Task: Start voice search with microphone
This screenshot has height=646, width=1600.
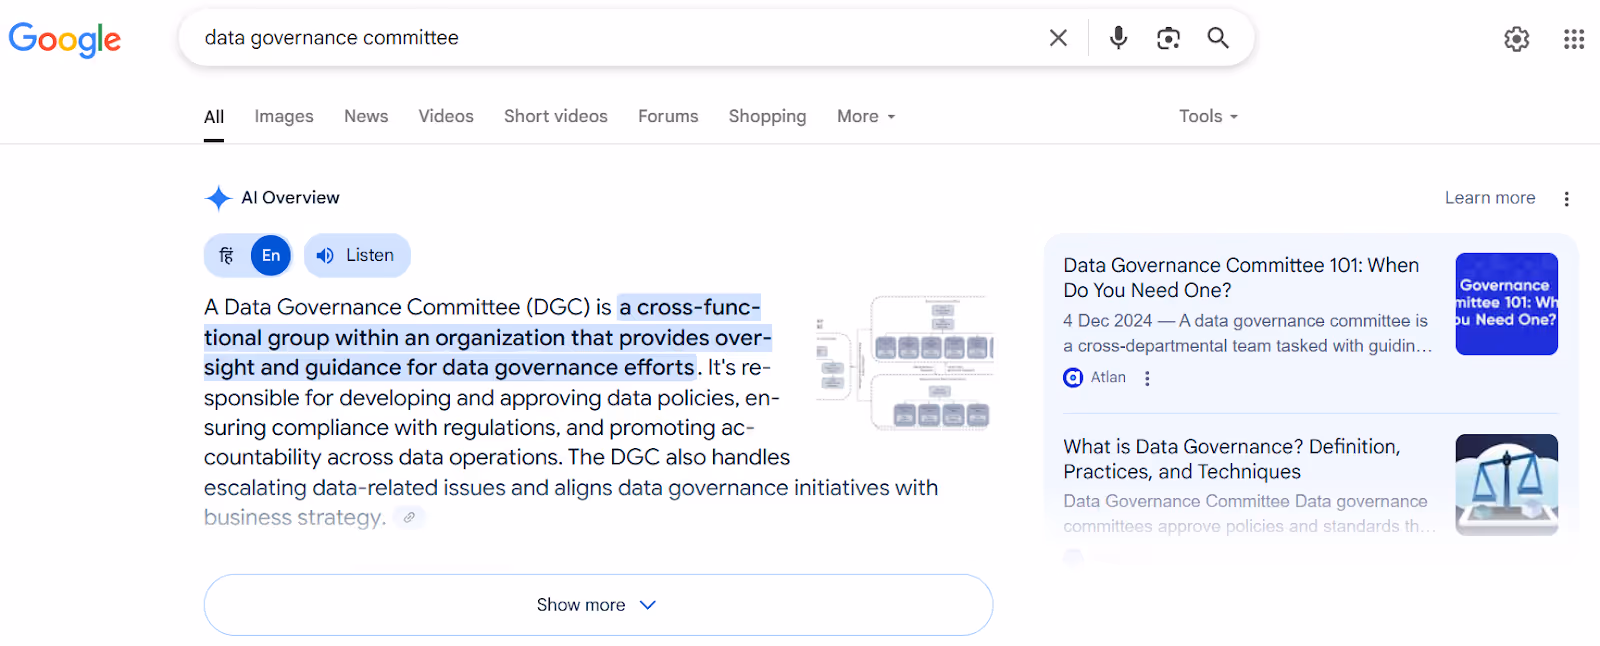Action: coord(1118,38)
